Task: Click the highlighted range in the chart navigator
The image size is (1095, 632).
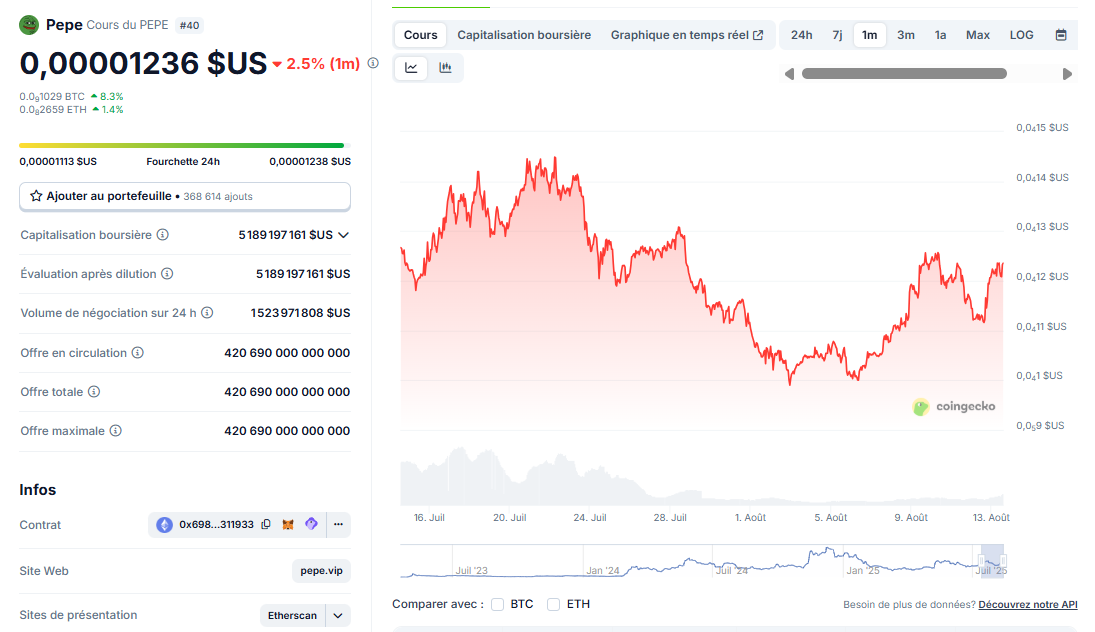Action: click(992, 561)
